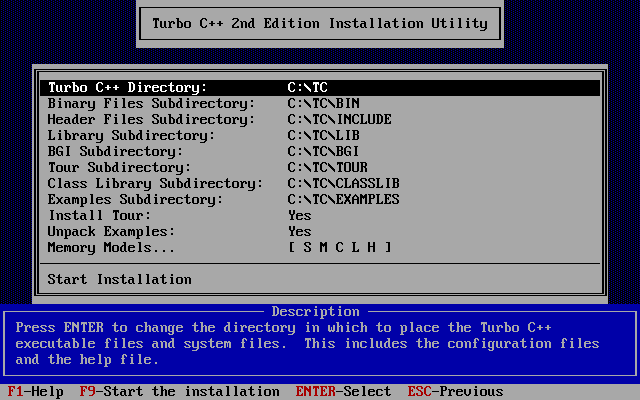Click the C:\TC\BIN path value
The width and height of the screenshot is (640, 400).
(324, 103)
